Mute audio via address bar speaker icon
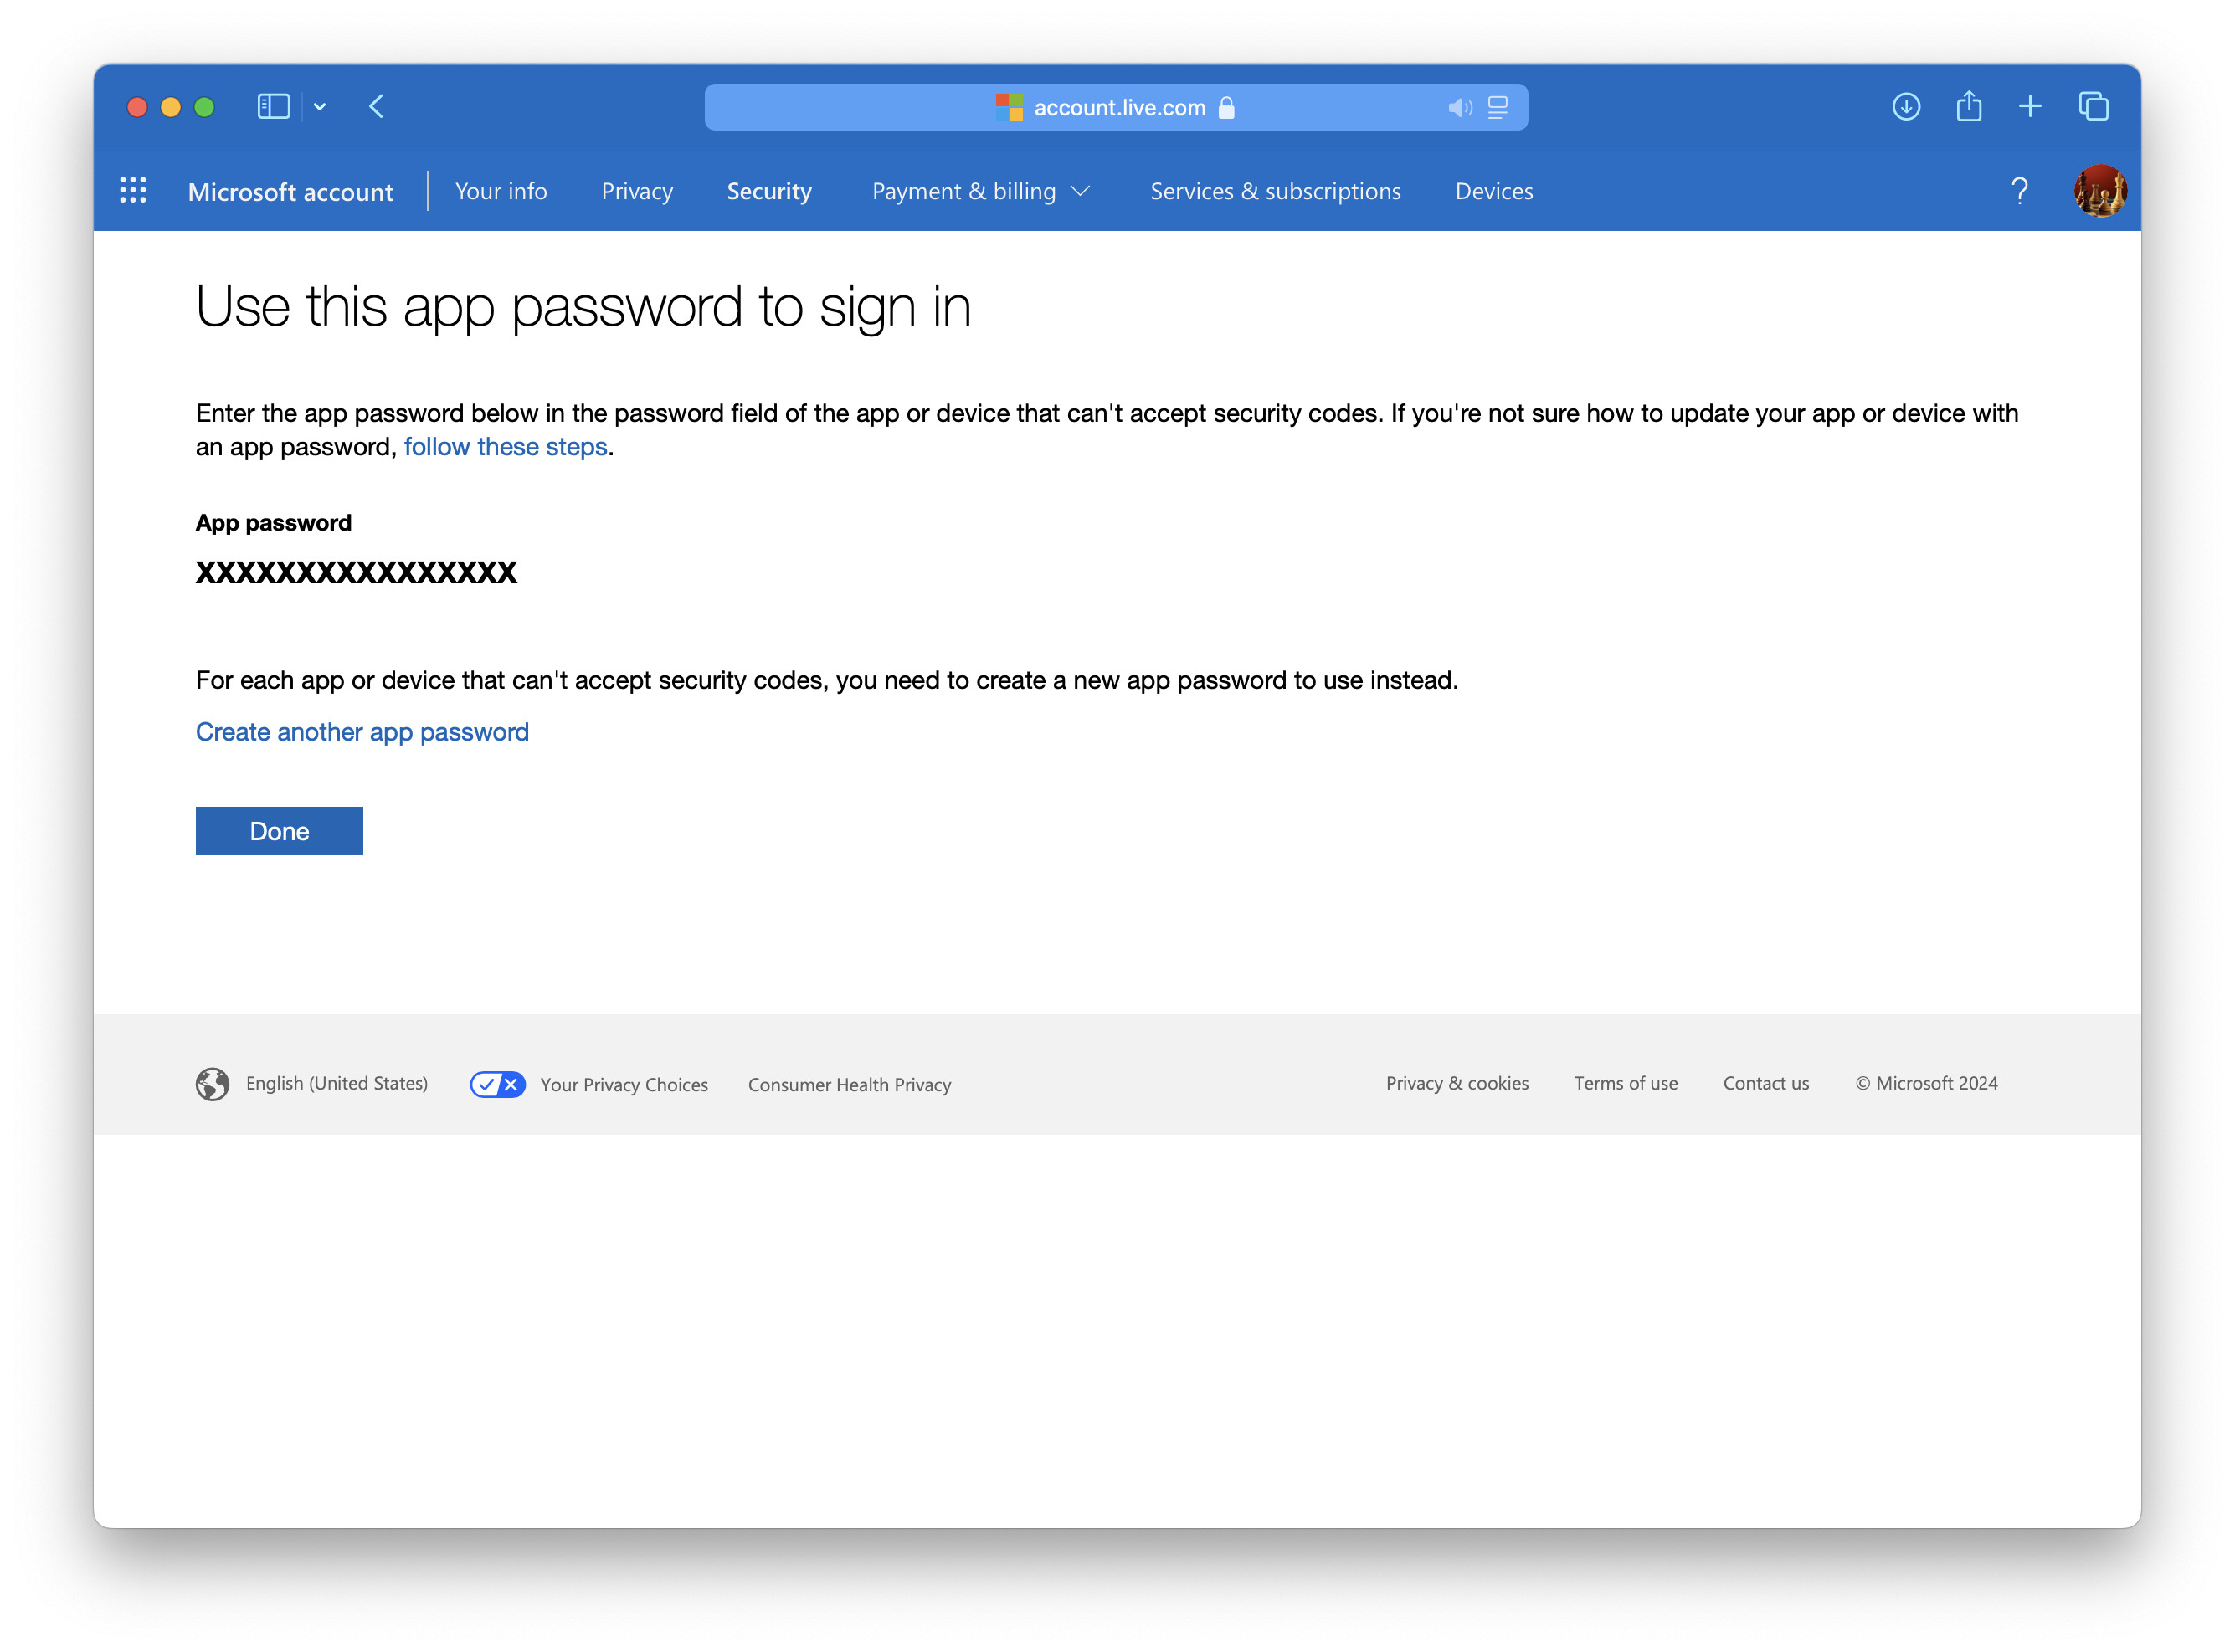This screenshot has width=2235, height=1652. point(1459,108)
